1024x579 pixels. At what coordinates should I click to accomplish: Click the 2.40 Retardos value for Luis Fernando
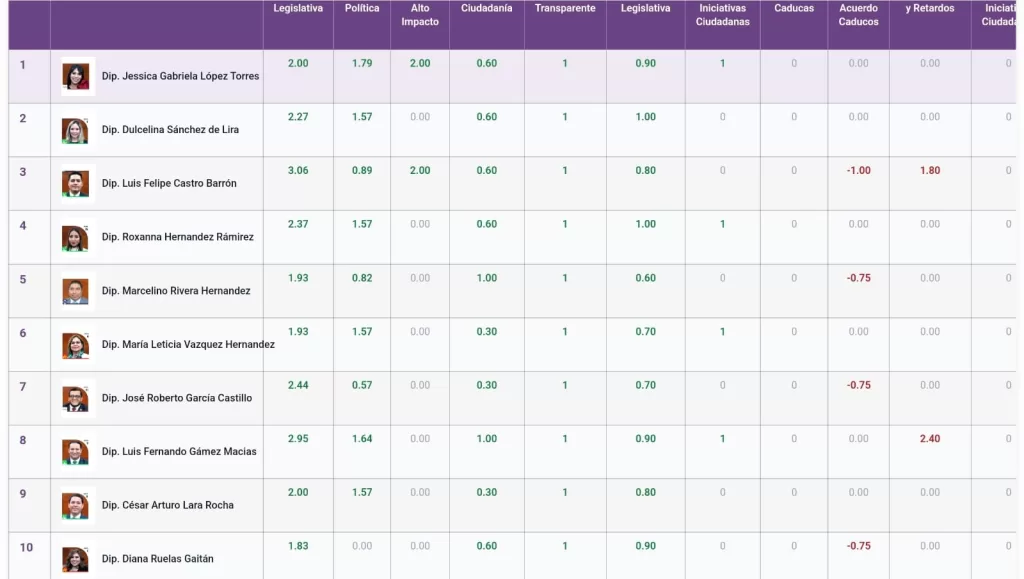(x=930, y=439)
